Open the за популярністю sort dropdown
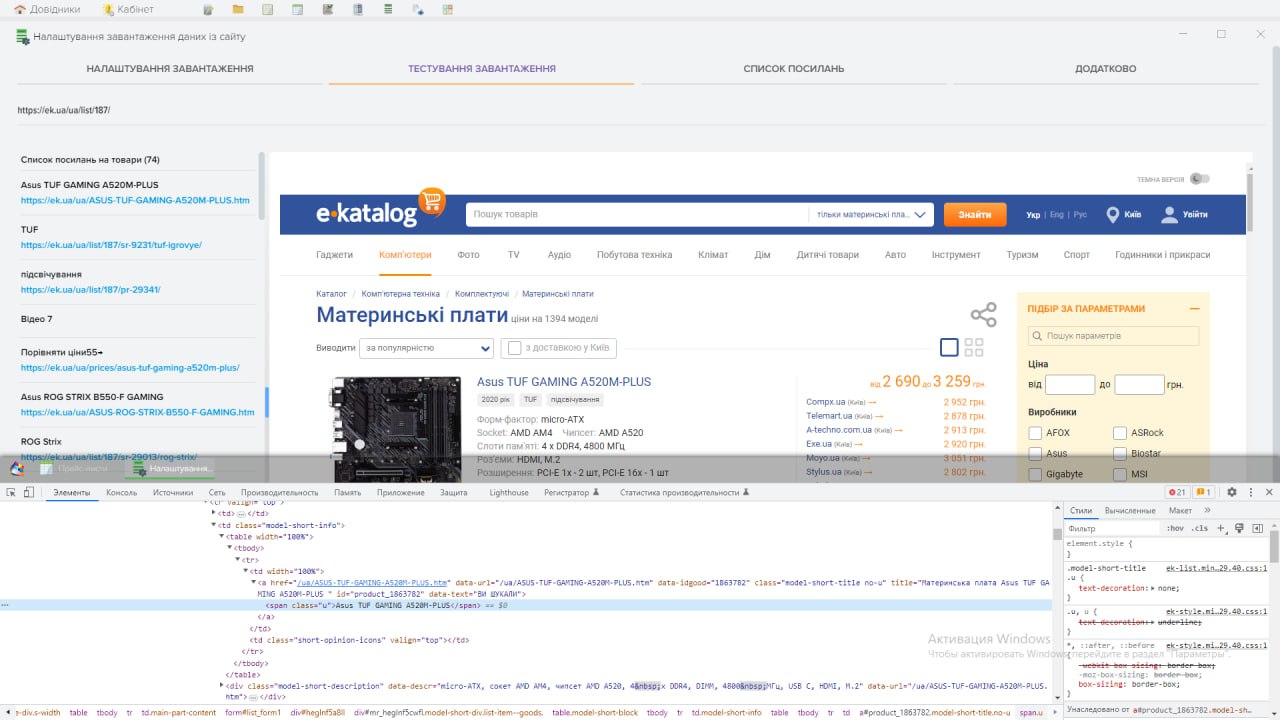 click(427, 348)
